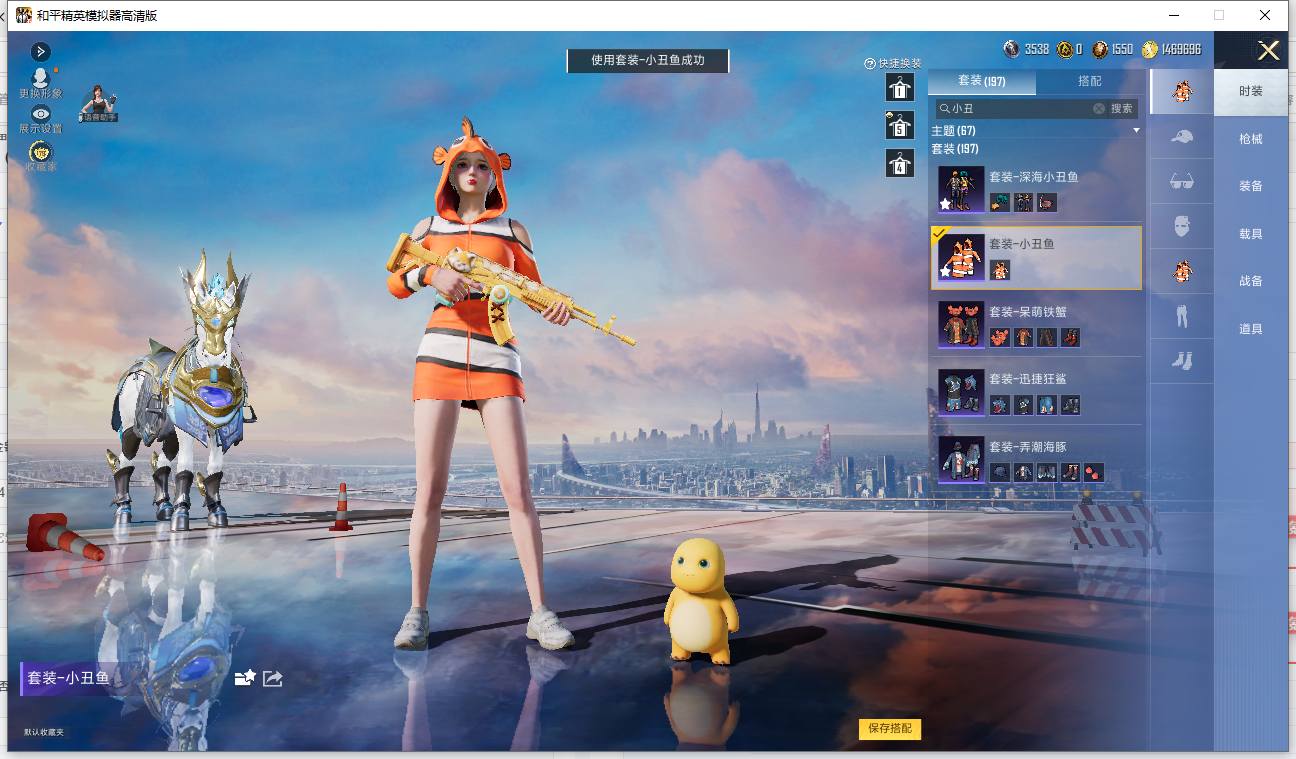This screenshot has height=759, width=1296.
Task: Select quick-change hanger preset 1
Action: (900, 88)
